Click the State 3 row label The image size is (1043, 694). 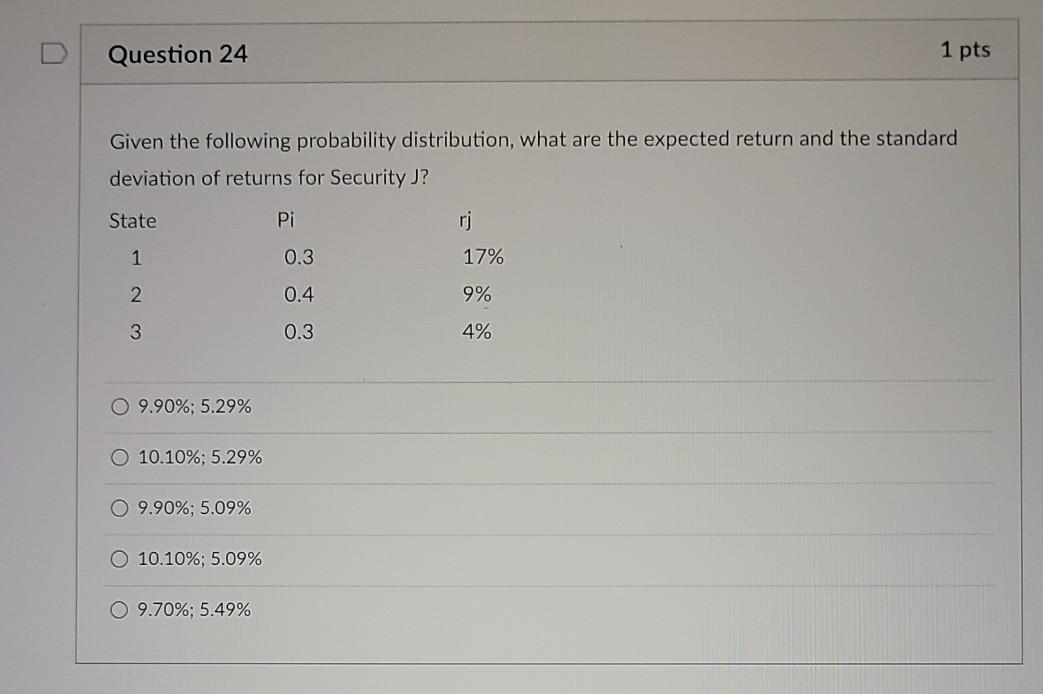[x=136, y=331]
